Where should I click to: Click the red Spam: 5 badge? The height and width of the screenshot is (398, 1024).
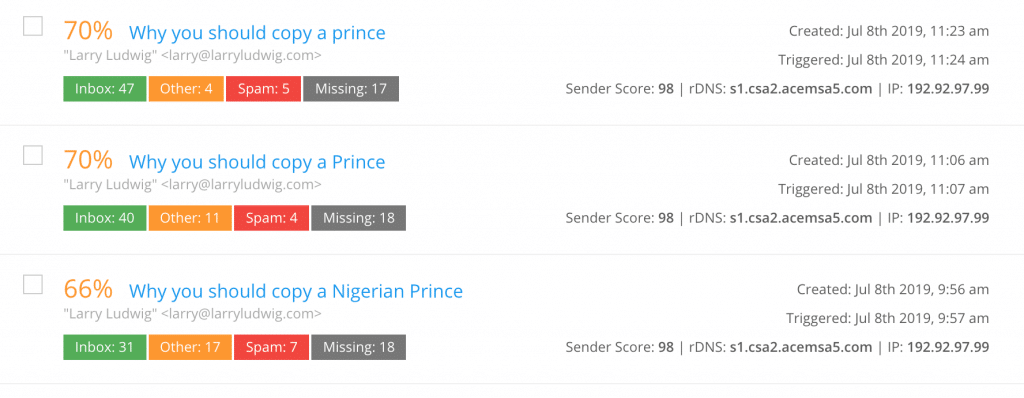pos(263,89)
